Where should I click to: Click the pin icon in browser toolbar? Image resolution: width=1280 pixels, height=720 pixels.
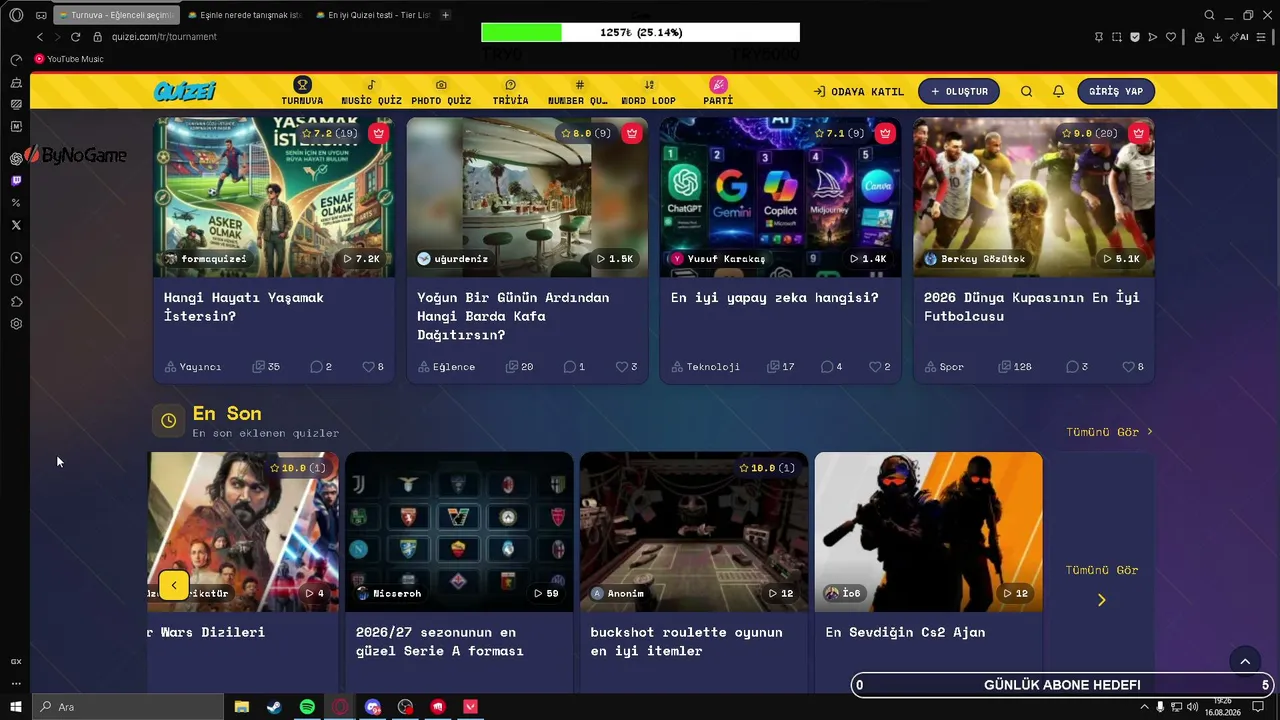[x=1099, y=37]
